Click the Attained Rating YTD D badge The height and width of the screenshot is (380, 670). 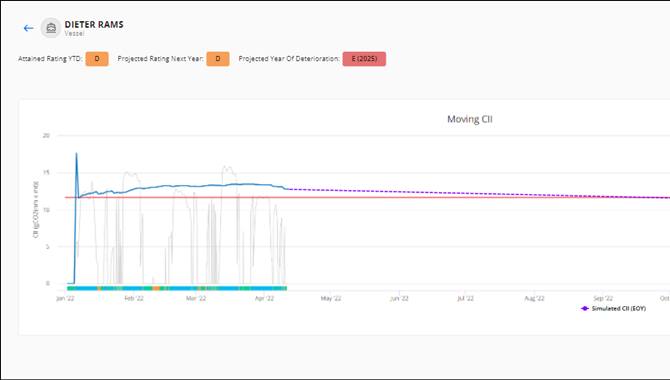pos(97,59)
